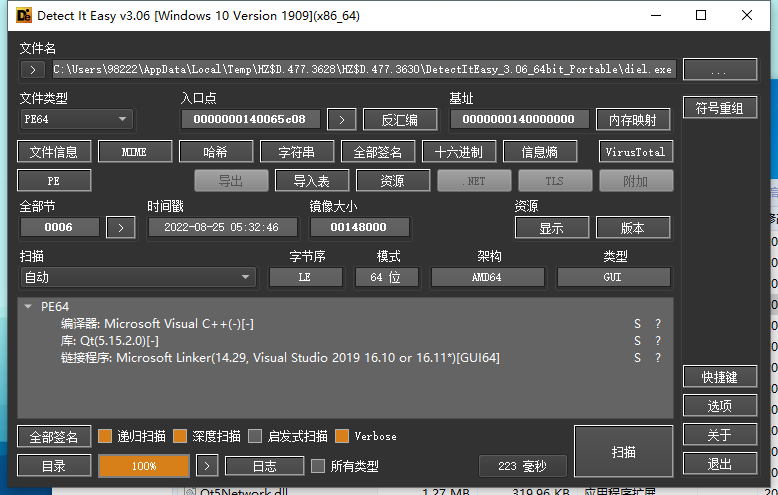This screenshot has width=778, height=495.
Task: Click the arrow button left of file path
Action: (33, 69)
